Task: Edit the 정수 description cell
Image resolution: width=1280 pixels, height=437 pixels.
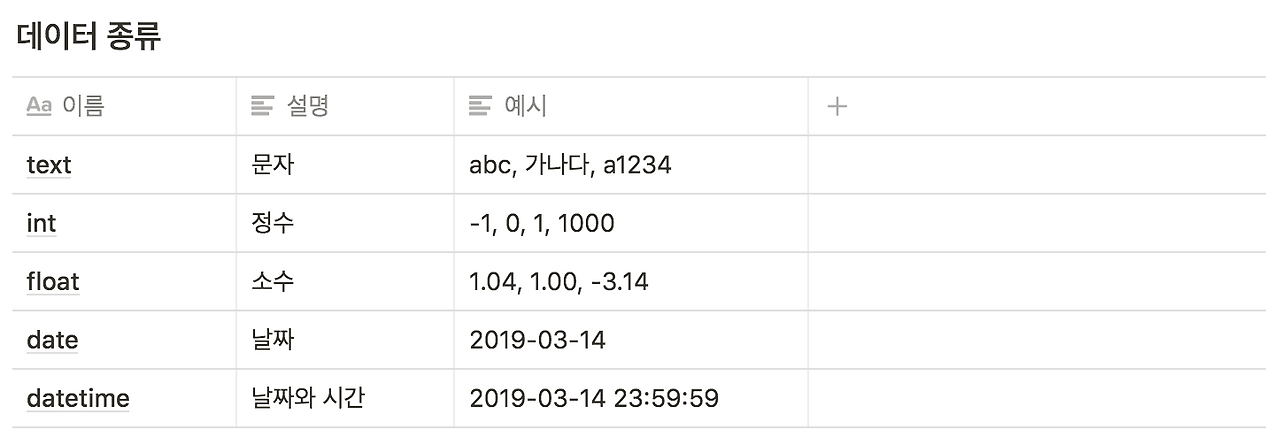Action: [345, 223]
